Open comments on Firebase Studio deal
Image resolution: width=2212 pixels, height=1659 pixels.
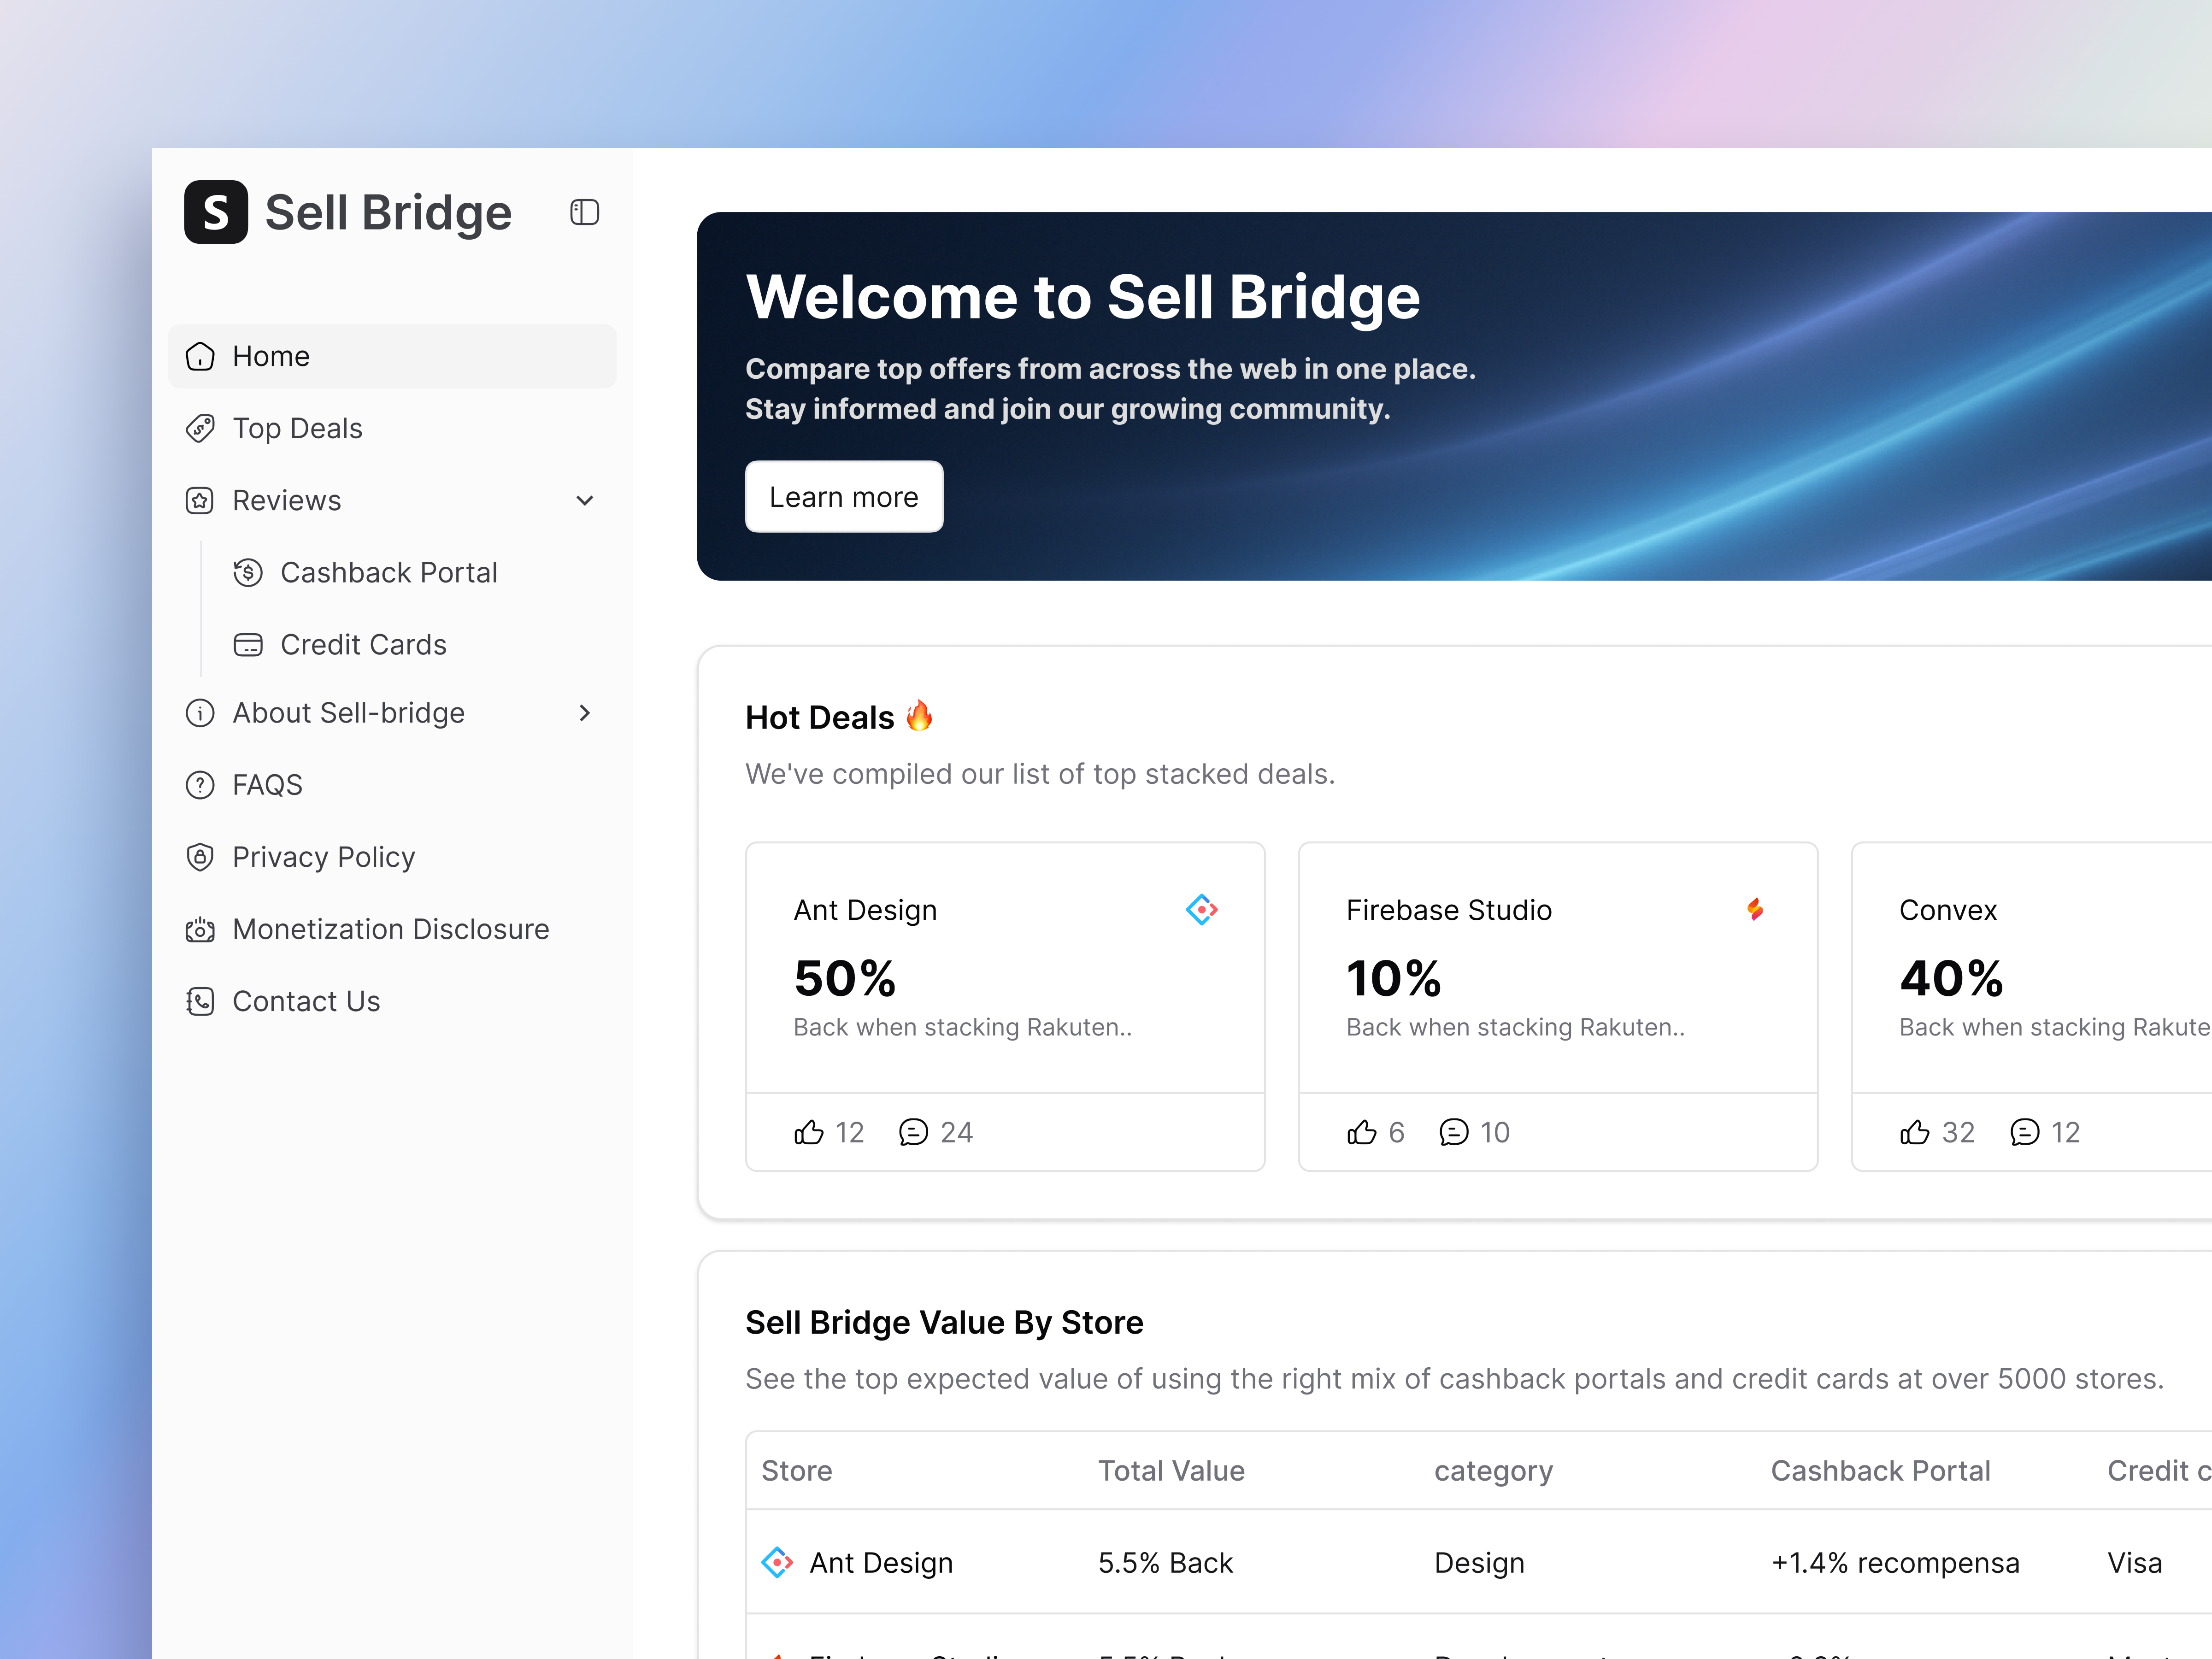[x=1454, y=1132]
